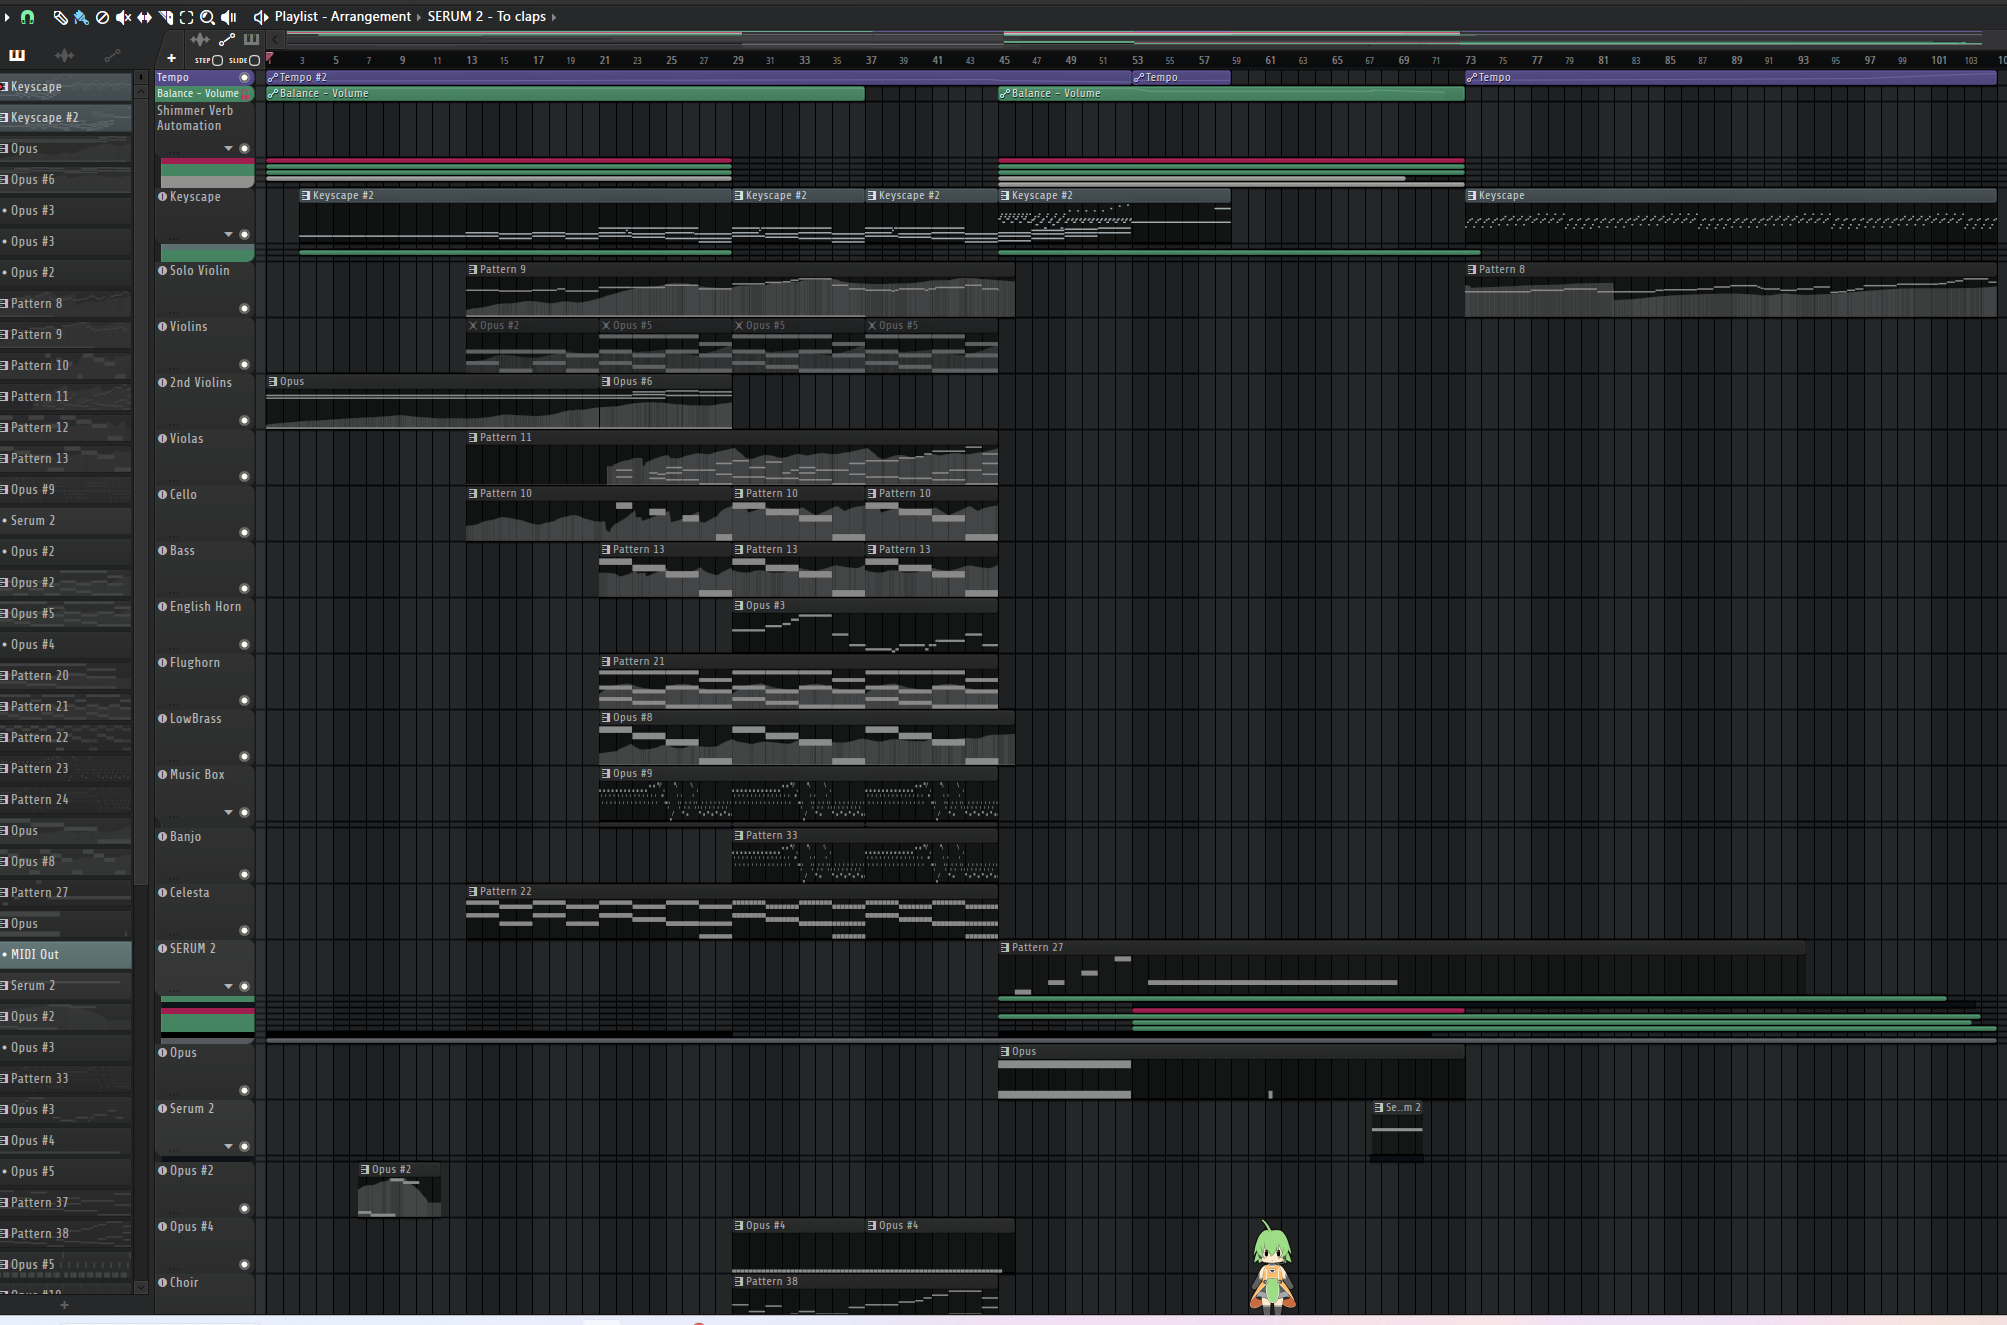
Task: Select Pattern 27 in the picker list
Action: tap(66, 892)
